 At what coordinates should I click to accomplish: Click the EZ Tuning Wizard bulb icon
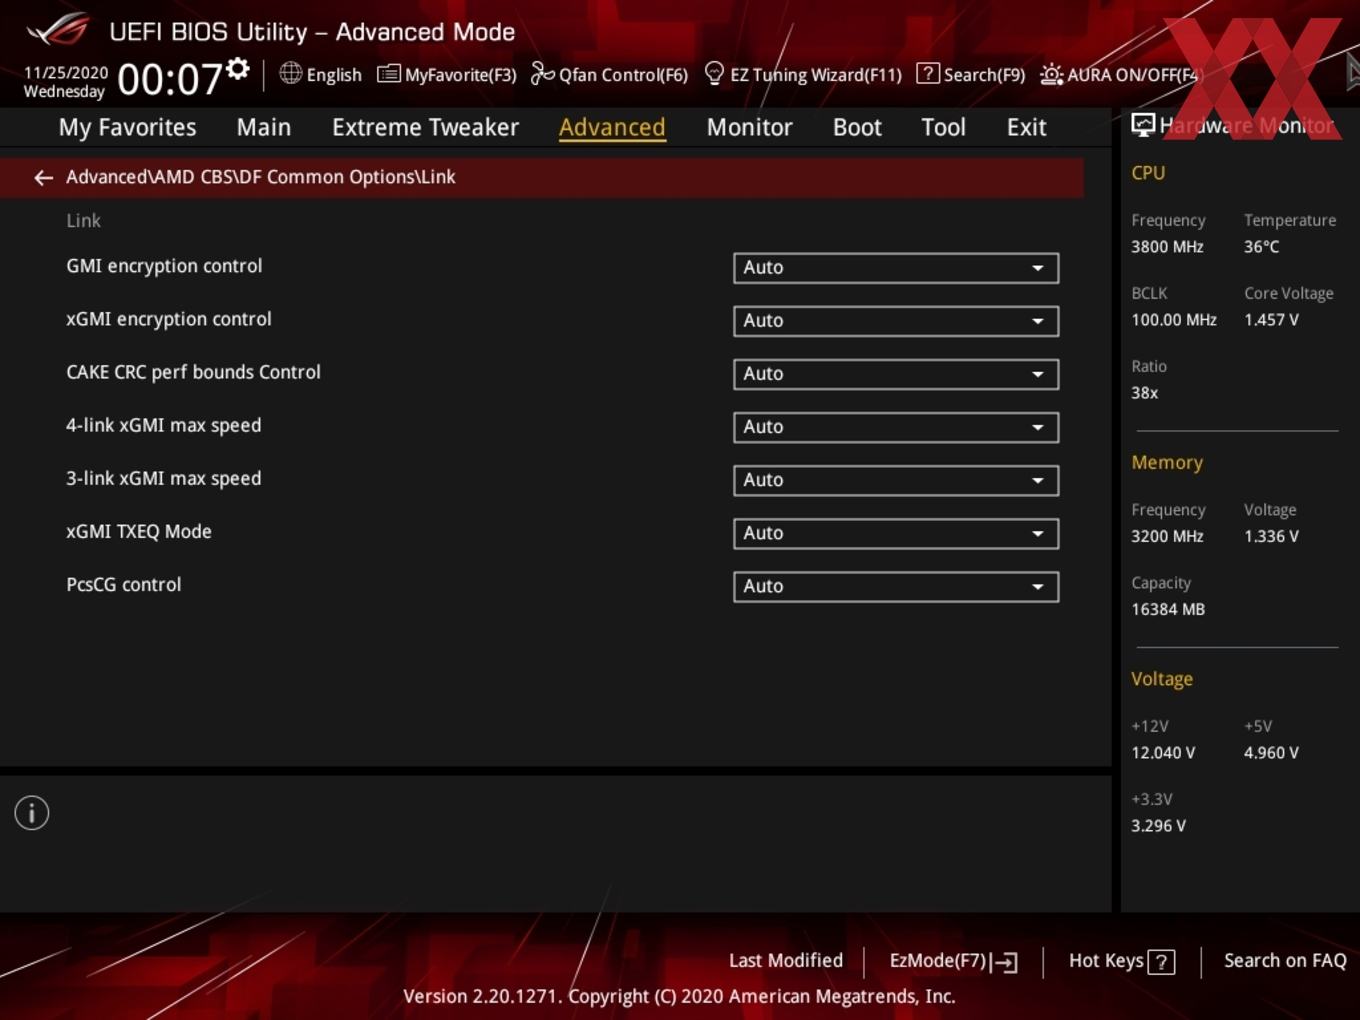[714, 73]
